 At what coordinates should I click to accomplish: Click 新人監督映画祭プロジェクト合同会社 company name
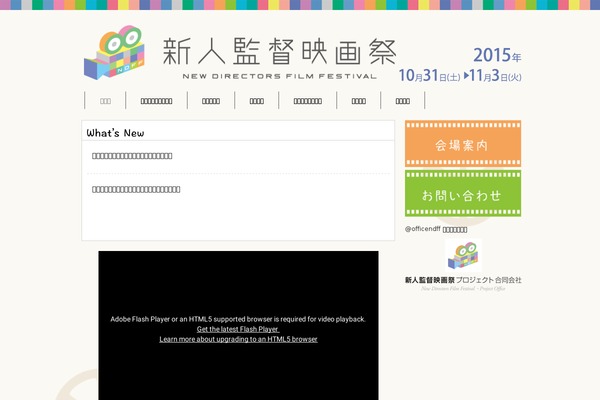[463, 280]
